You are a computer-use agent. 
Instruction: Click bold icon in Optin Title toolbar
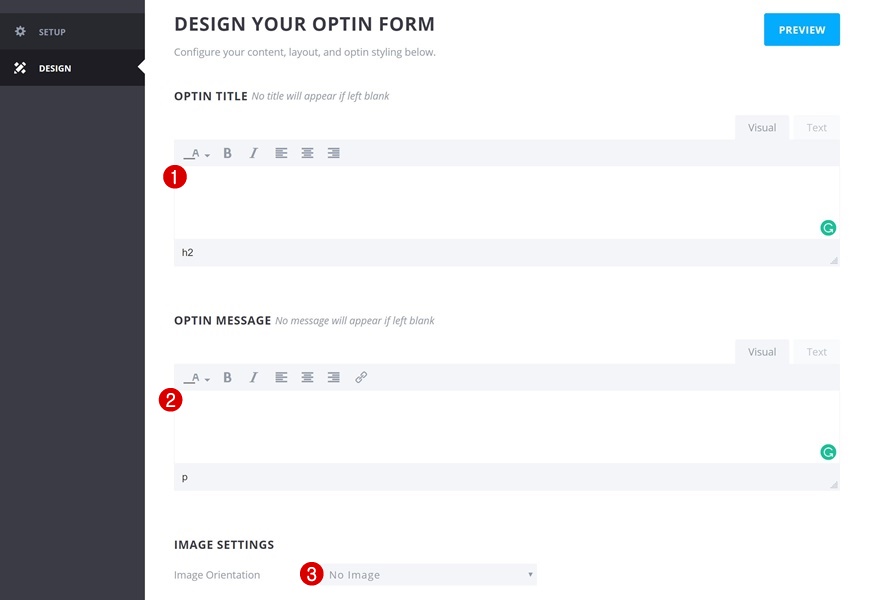pos(228,153)
